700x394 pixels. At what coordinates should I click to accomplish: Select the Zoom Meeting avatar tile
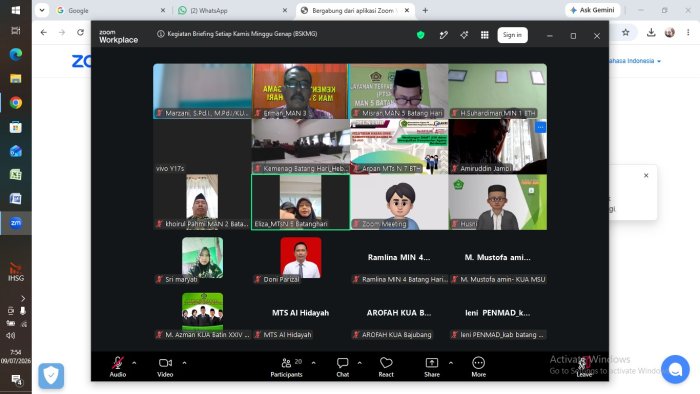point(399,202)
